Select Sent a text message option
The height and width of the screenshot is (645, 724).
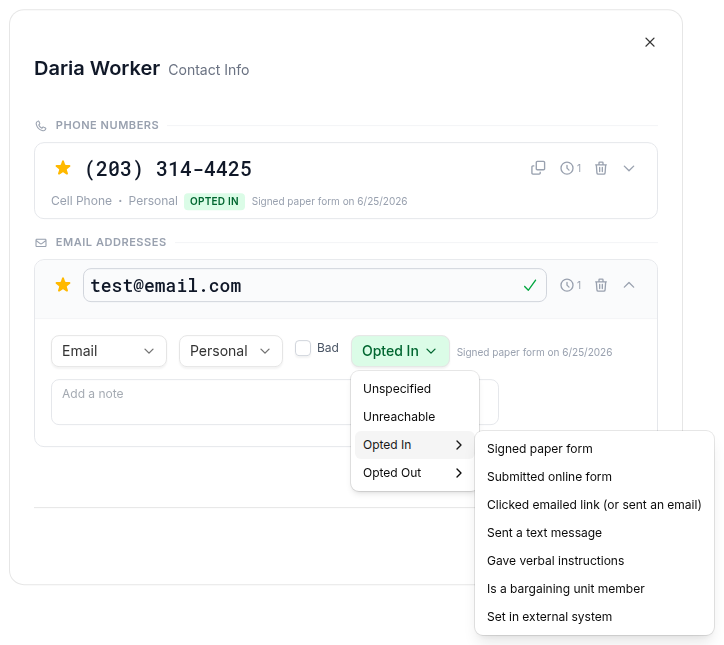pos(594,533)
